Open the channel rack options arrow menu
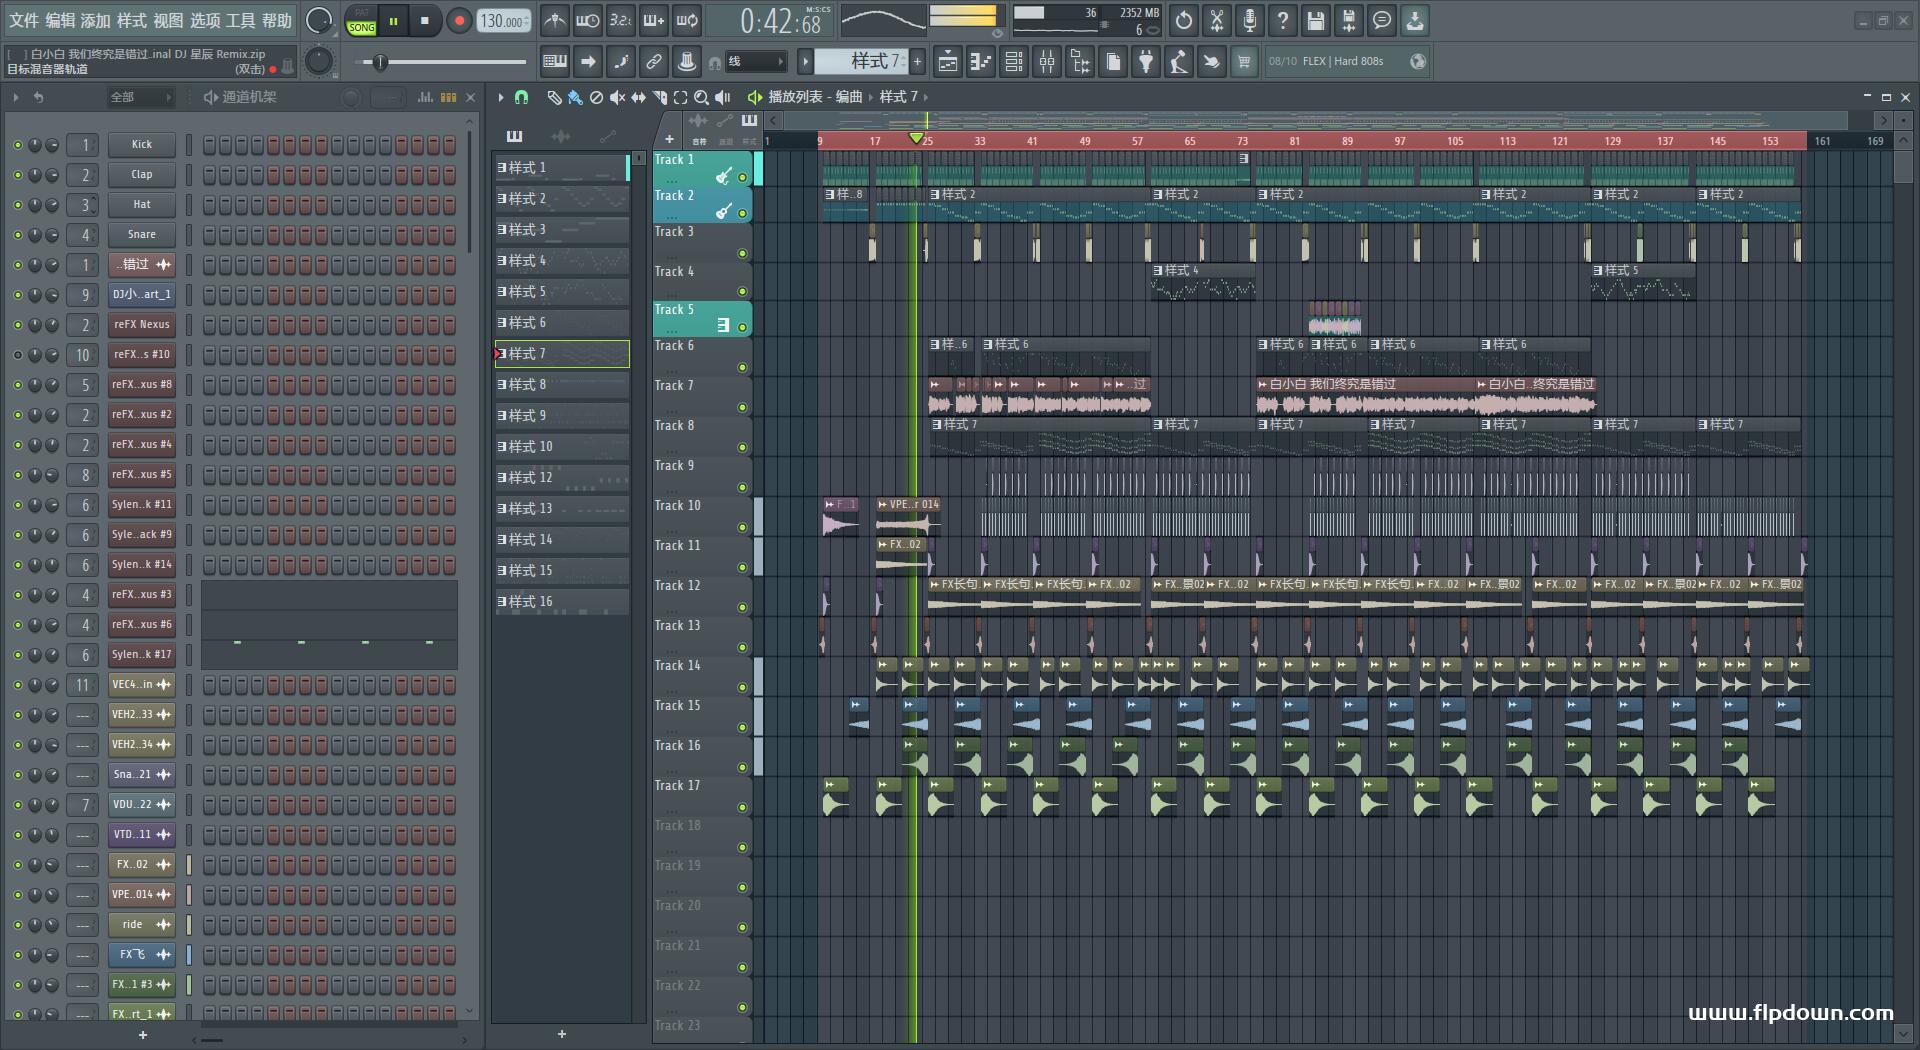Viewport: 1920px width, 1050px height. [16, 97]
